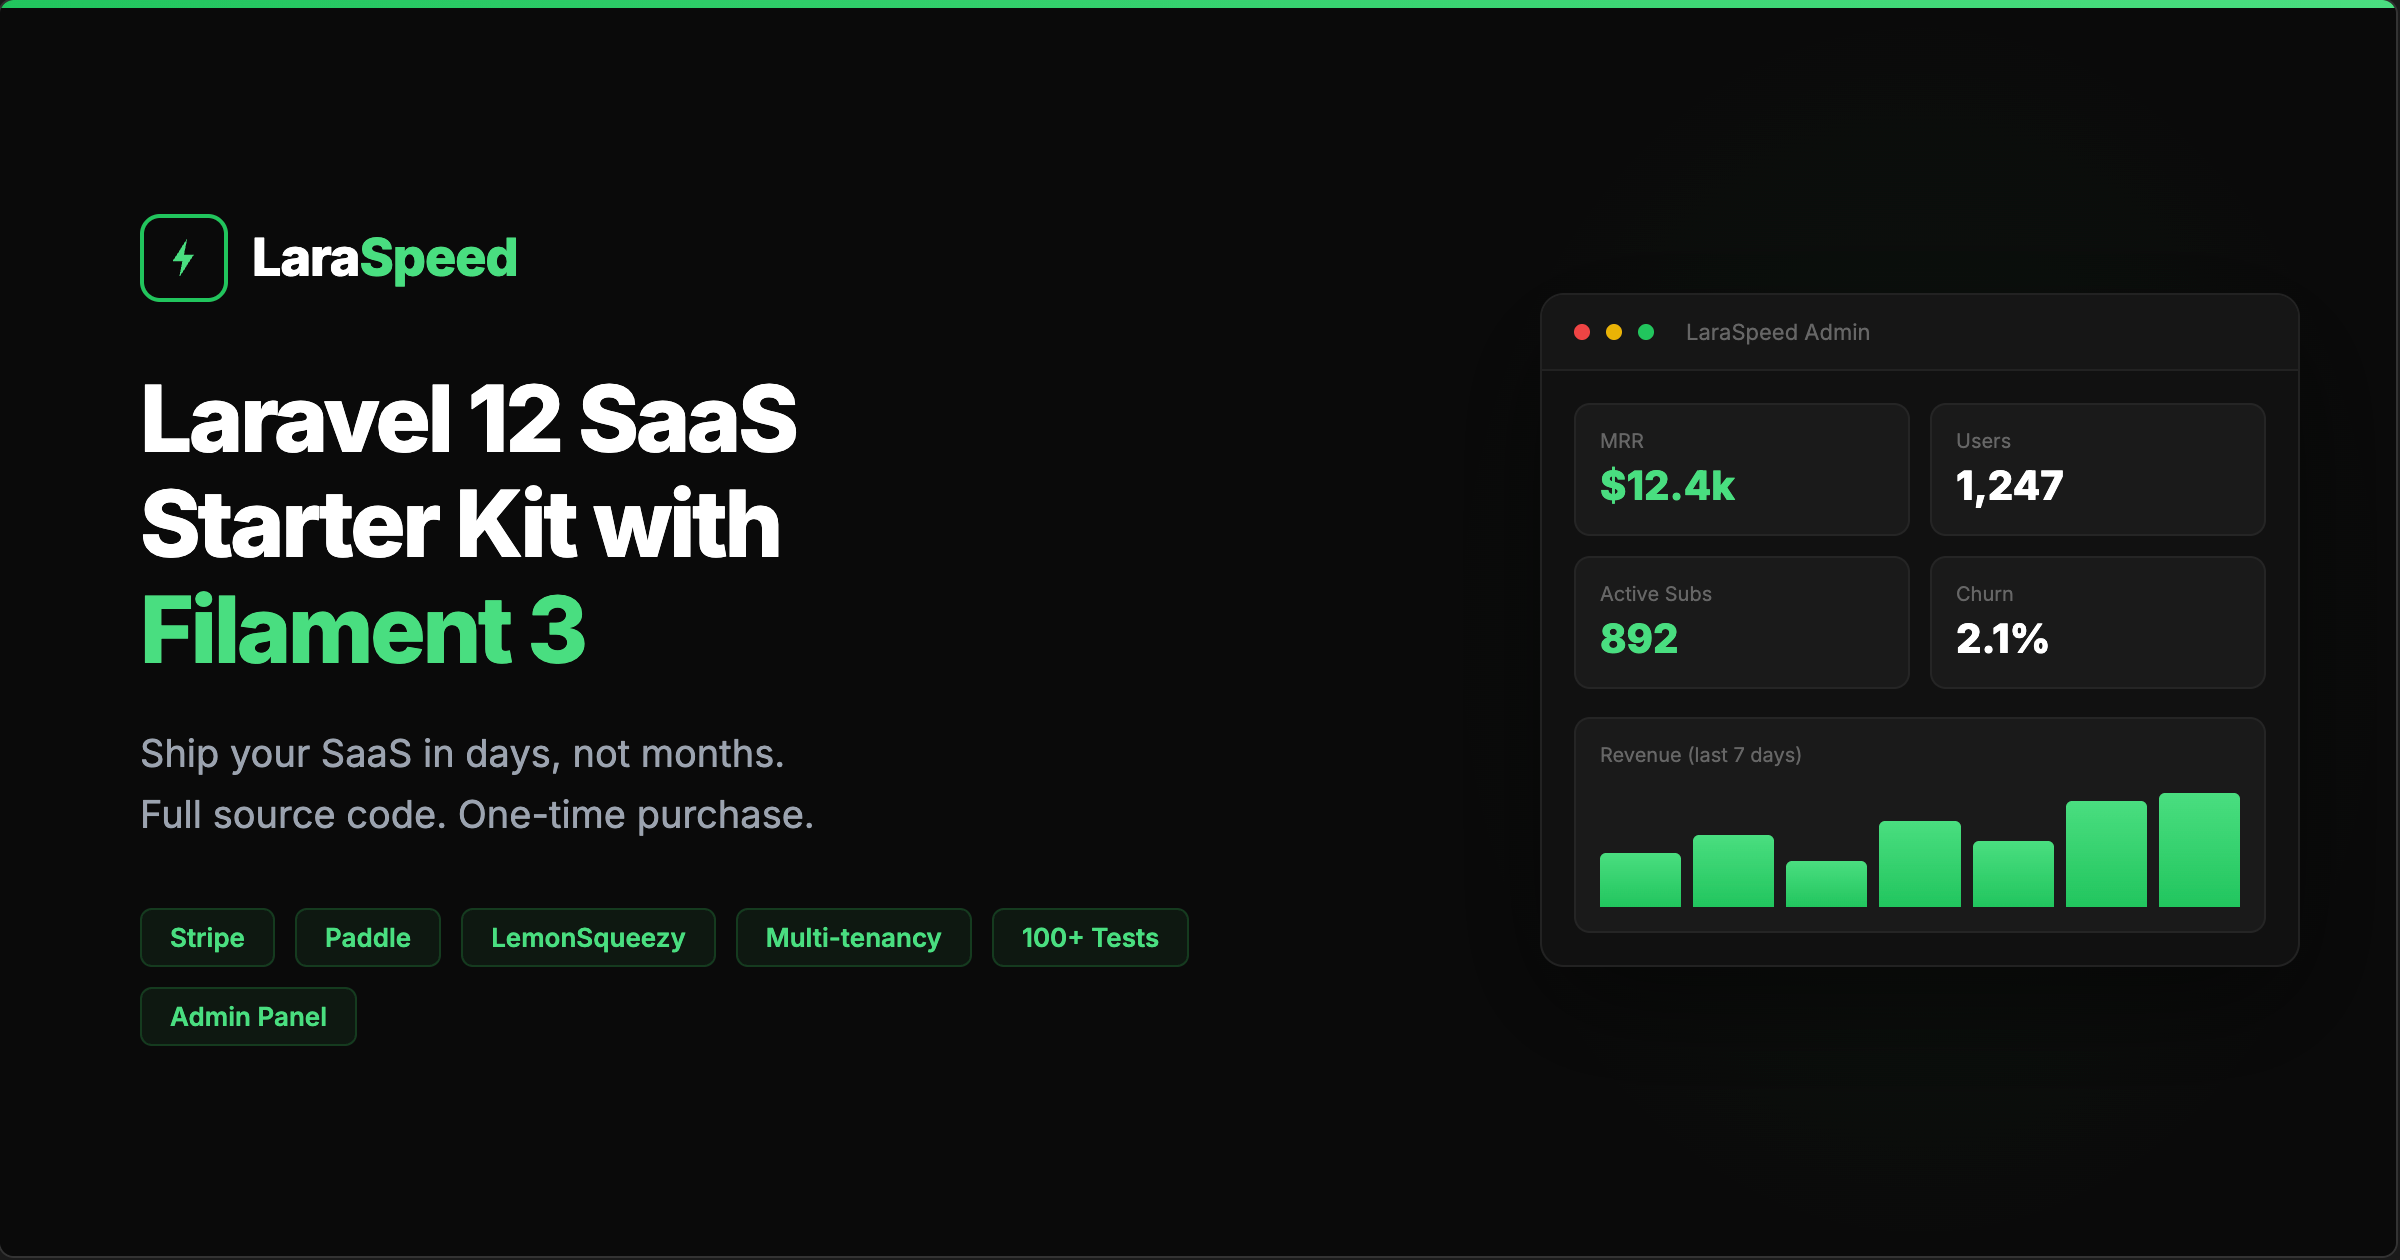Image resolution: width=2400 pixels, height=1260 pixels.
Task: Open the MRR $12.4k stat card
Action: point(1742,469)
